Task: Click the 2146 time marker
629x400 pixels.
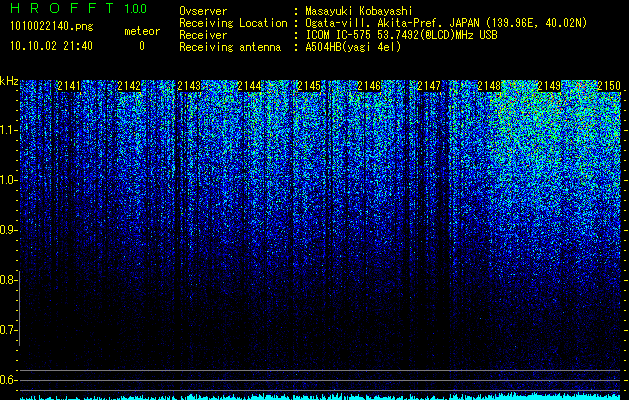Action: (369, 86)
